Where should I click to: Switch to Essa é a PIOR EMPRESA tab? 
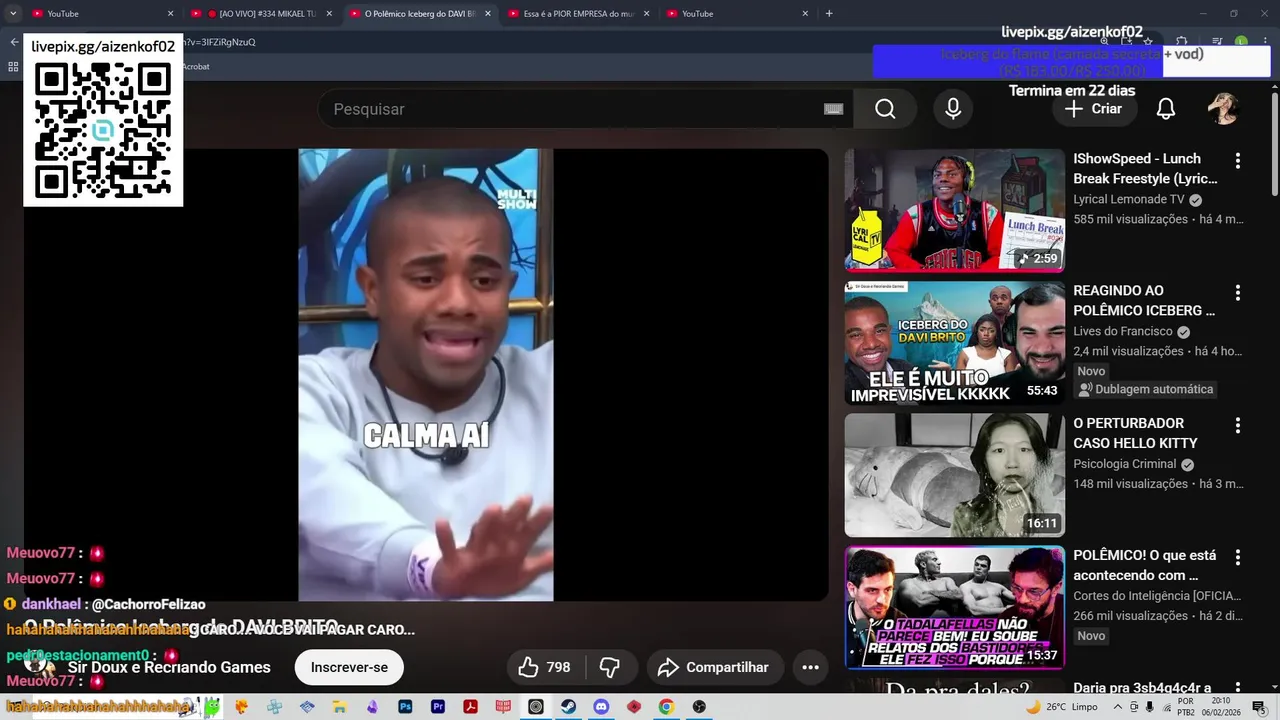578,14
